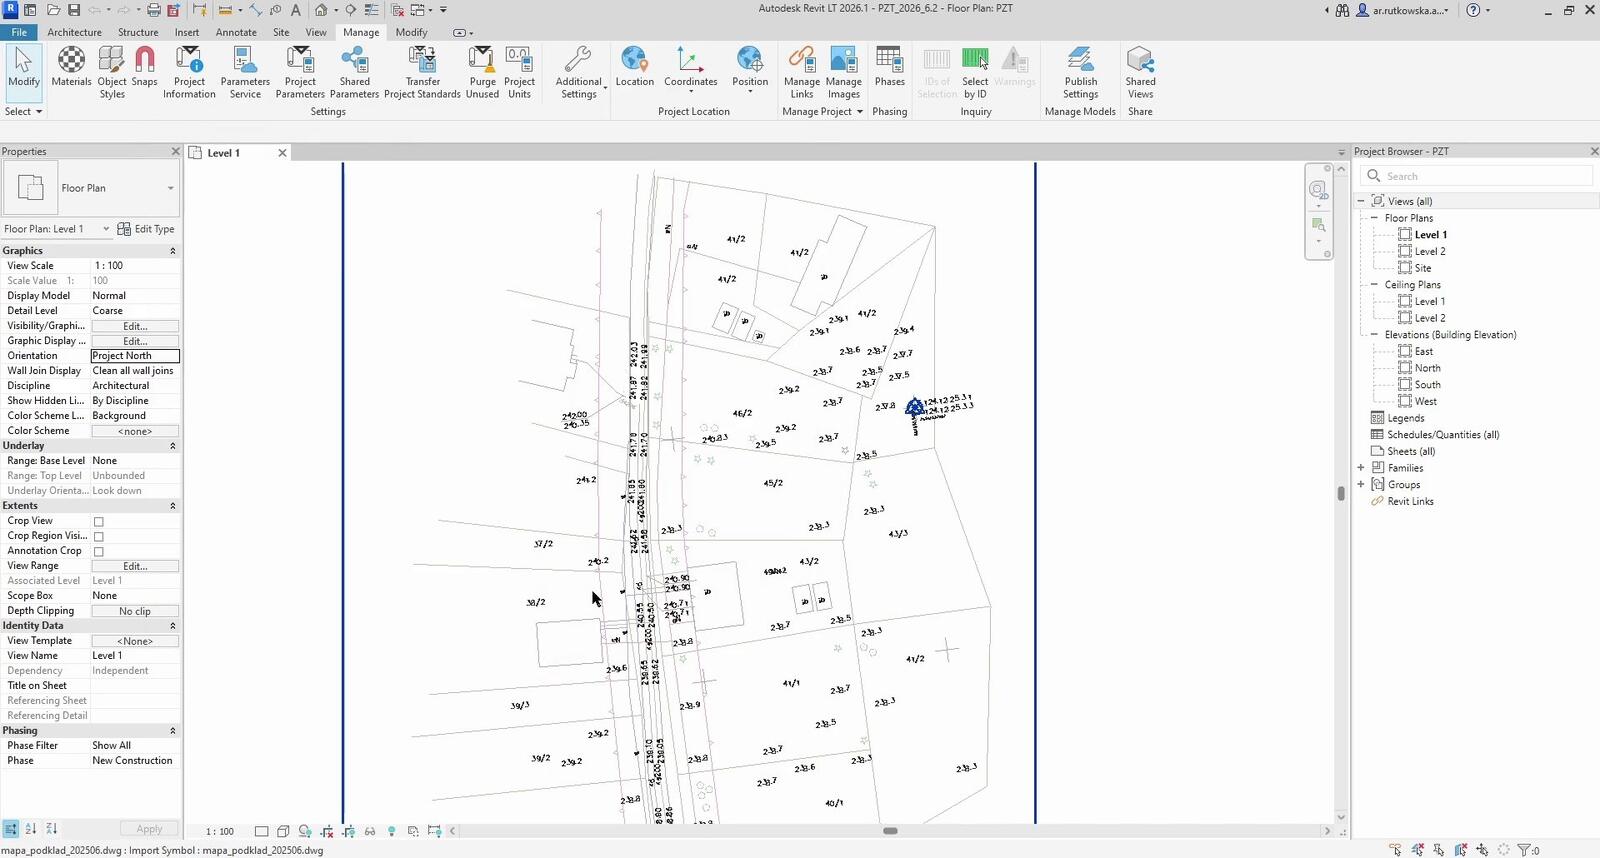
Task: Switch to the Annotate ribbon tab
Action: [236, 32]
